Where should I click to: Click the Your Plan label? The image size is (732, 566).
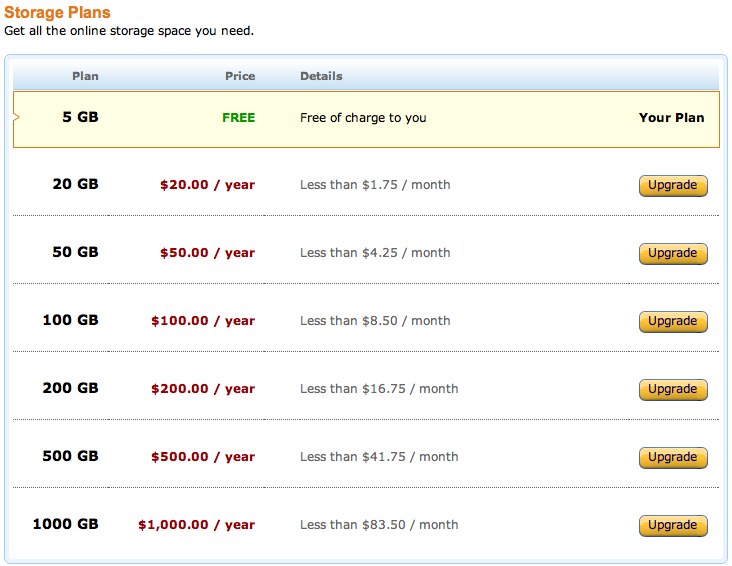671,117
